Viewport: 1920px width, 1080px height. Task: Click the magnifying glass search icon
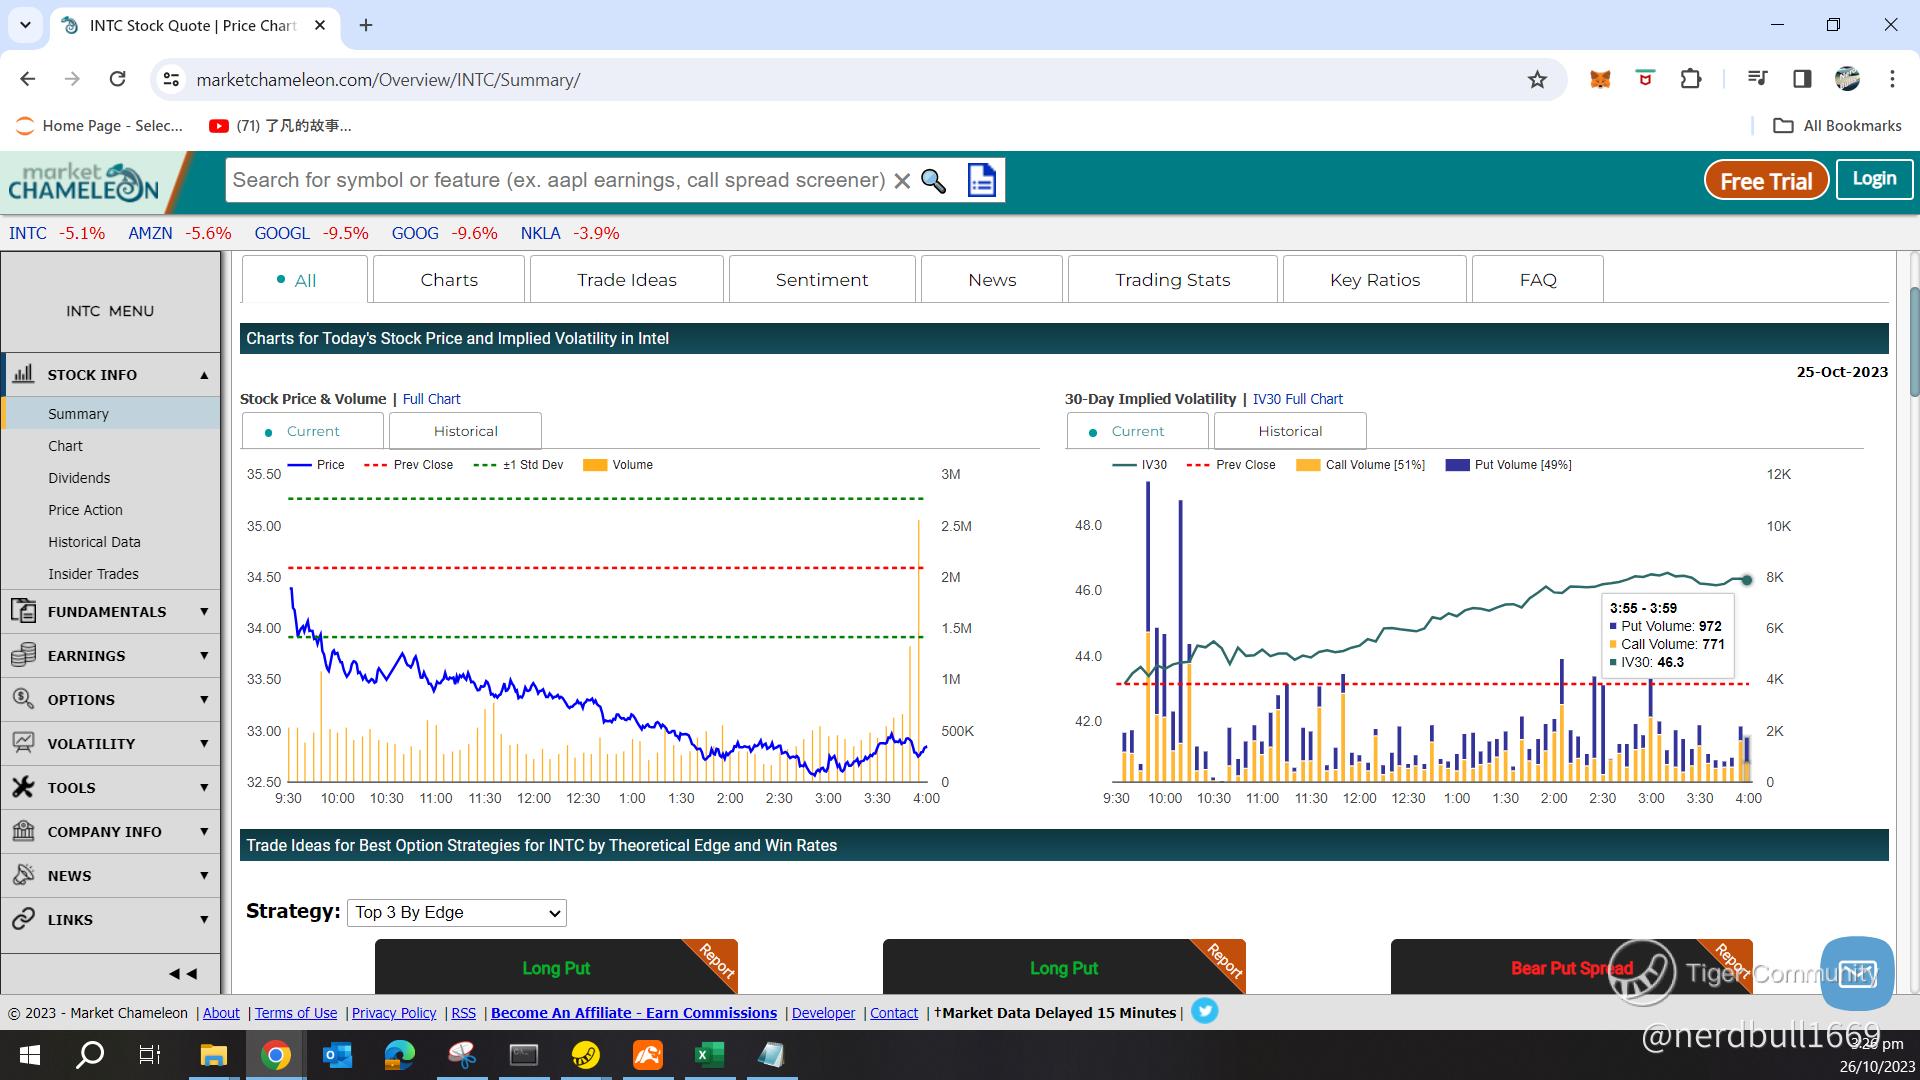click(x=933, y=181)
